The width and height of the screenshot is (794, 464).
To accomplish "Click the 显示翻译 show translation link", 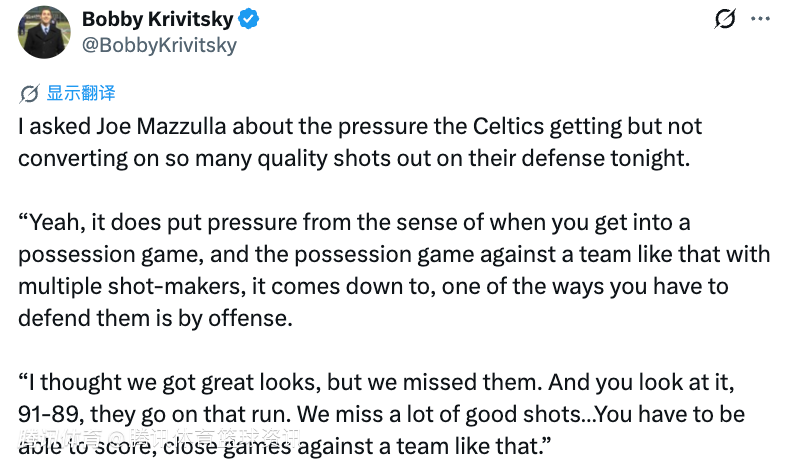I will pos(81,94).
